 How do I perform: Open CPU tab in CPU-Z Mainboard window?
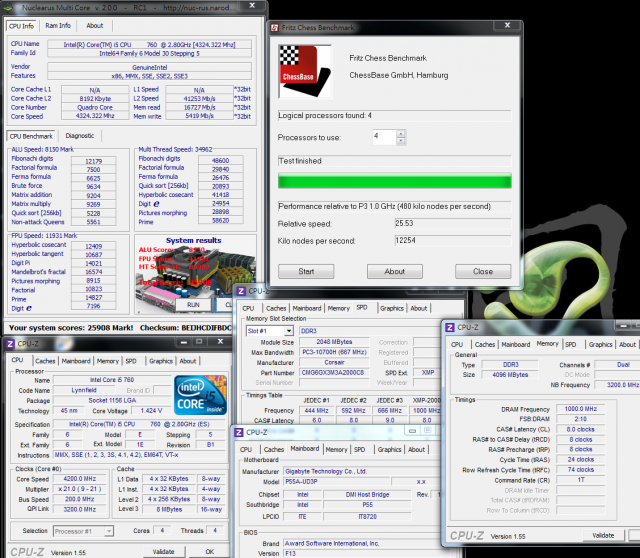(246, 449)
